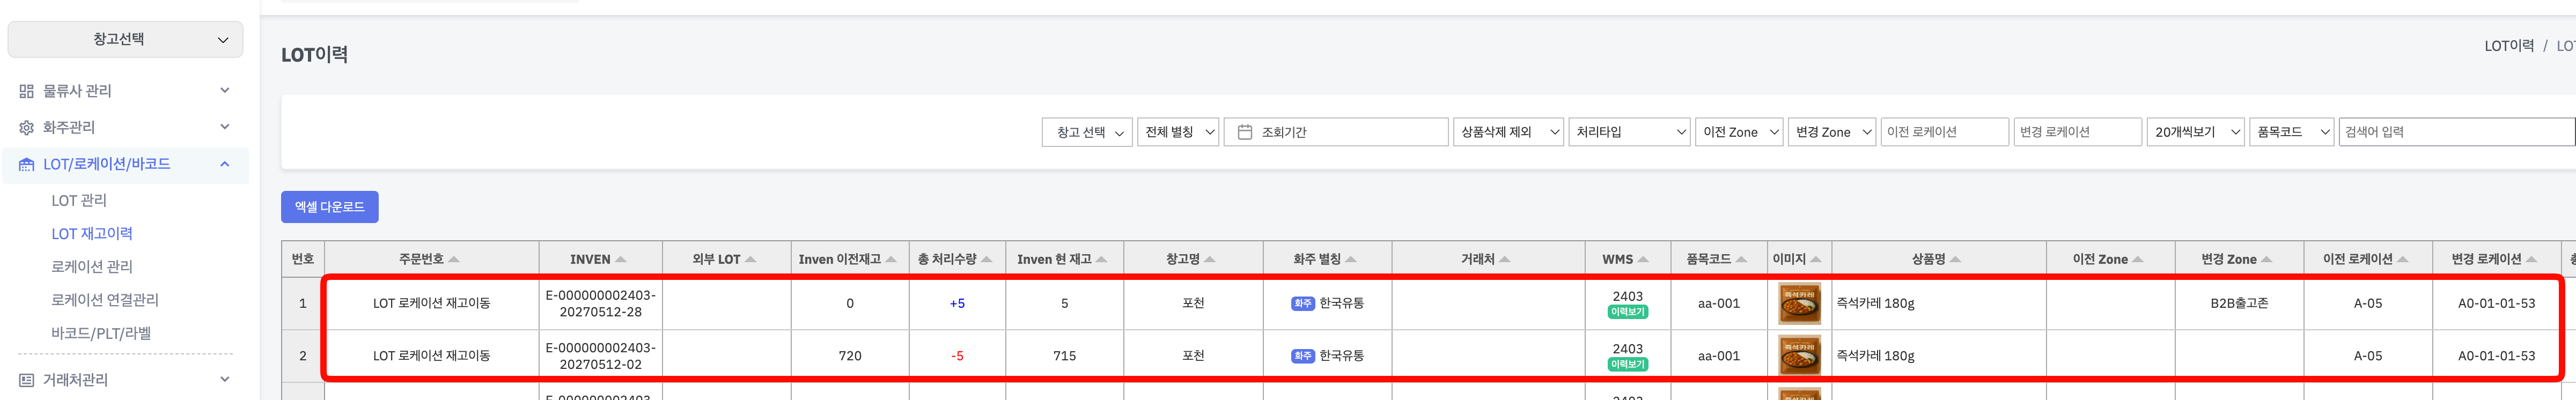
Task: Open the 20개씩보기 page size dropdown
Action: [2196, 132]
